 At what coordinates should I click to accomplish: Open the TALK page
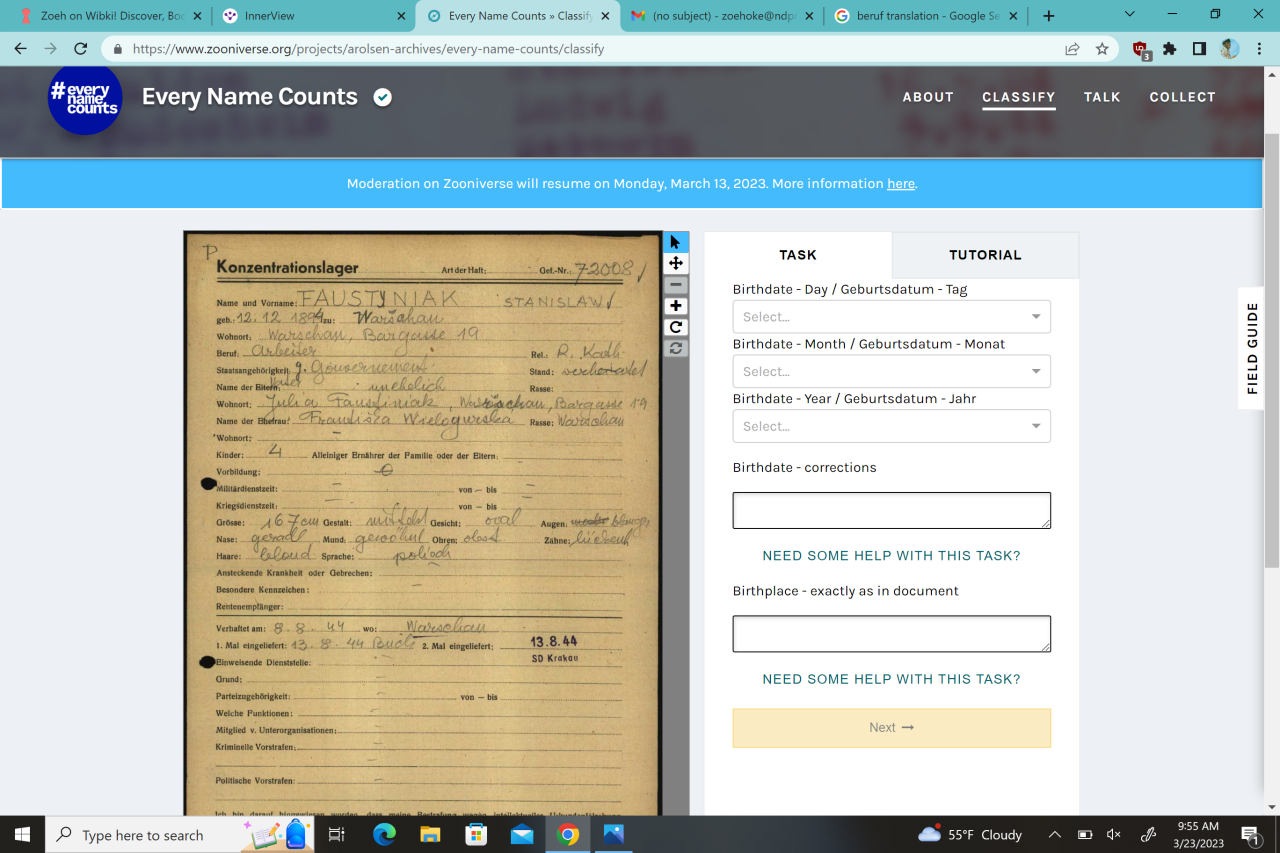[x=1102, y=97]
